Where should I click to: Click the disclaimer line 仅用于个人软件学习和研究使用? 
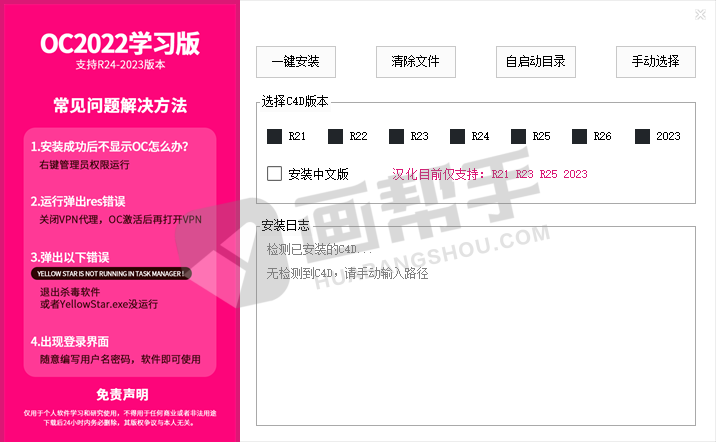coord(120,413)
